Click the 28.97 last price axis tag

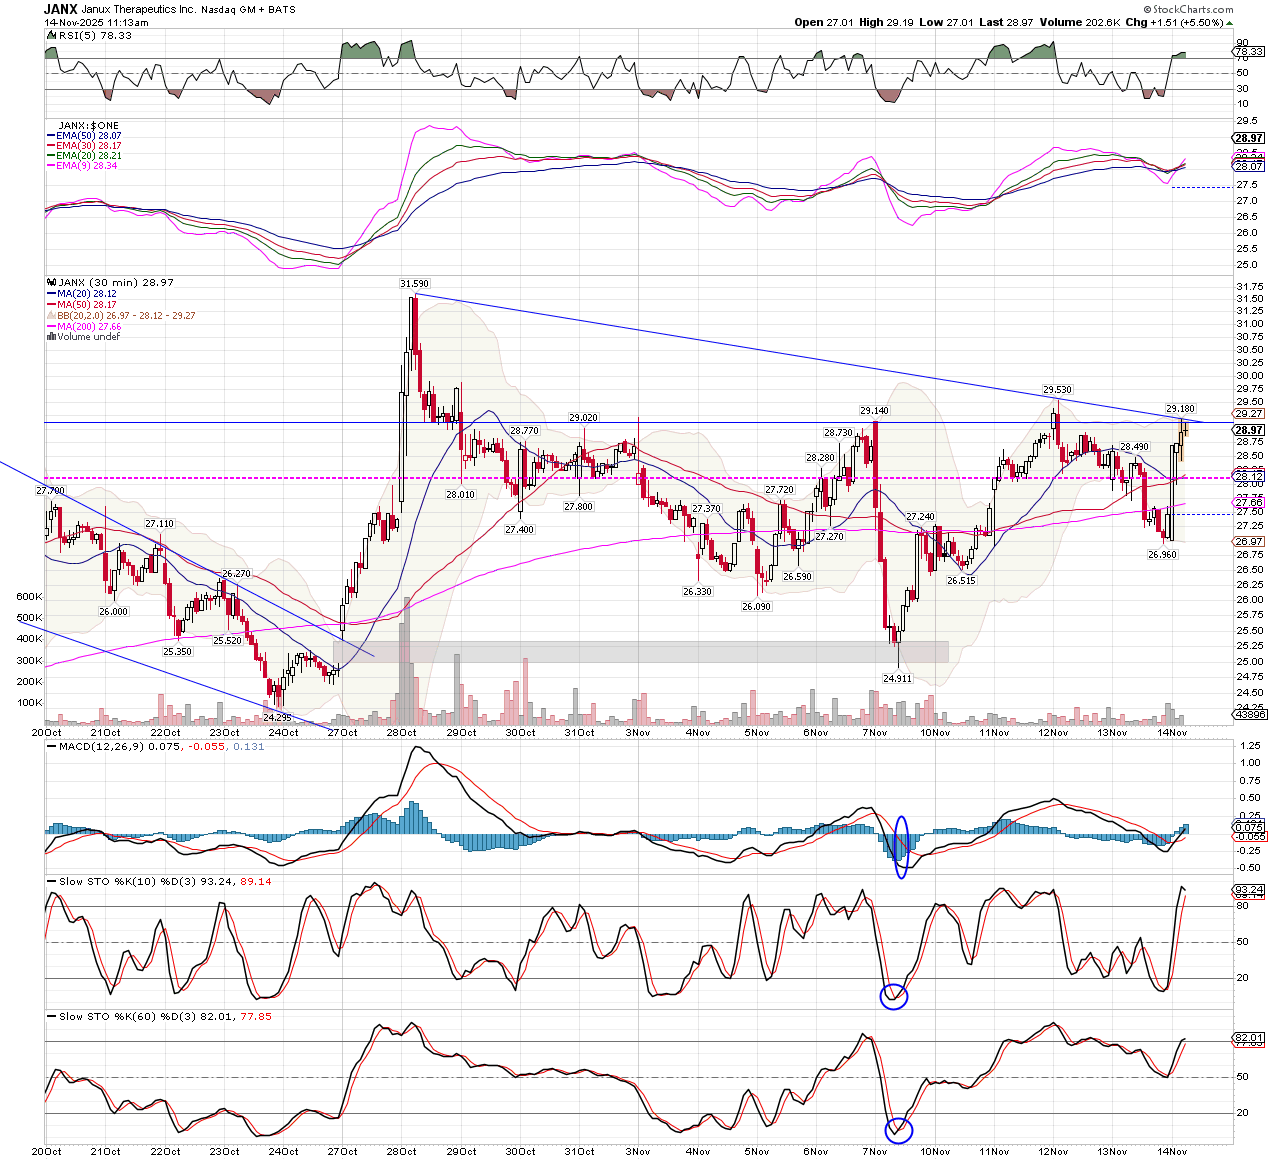pos(1249,430)
